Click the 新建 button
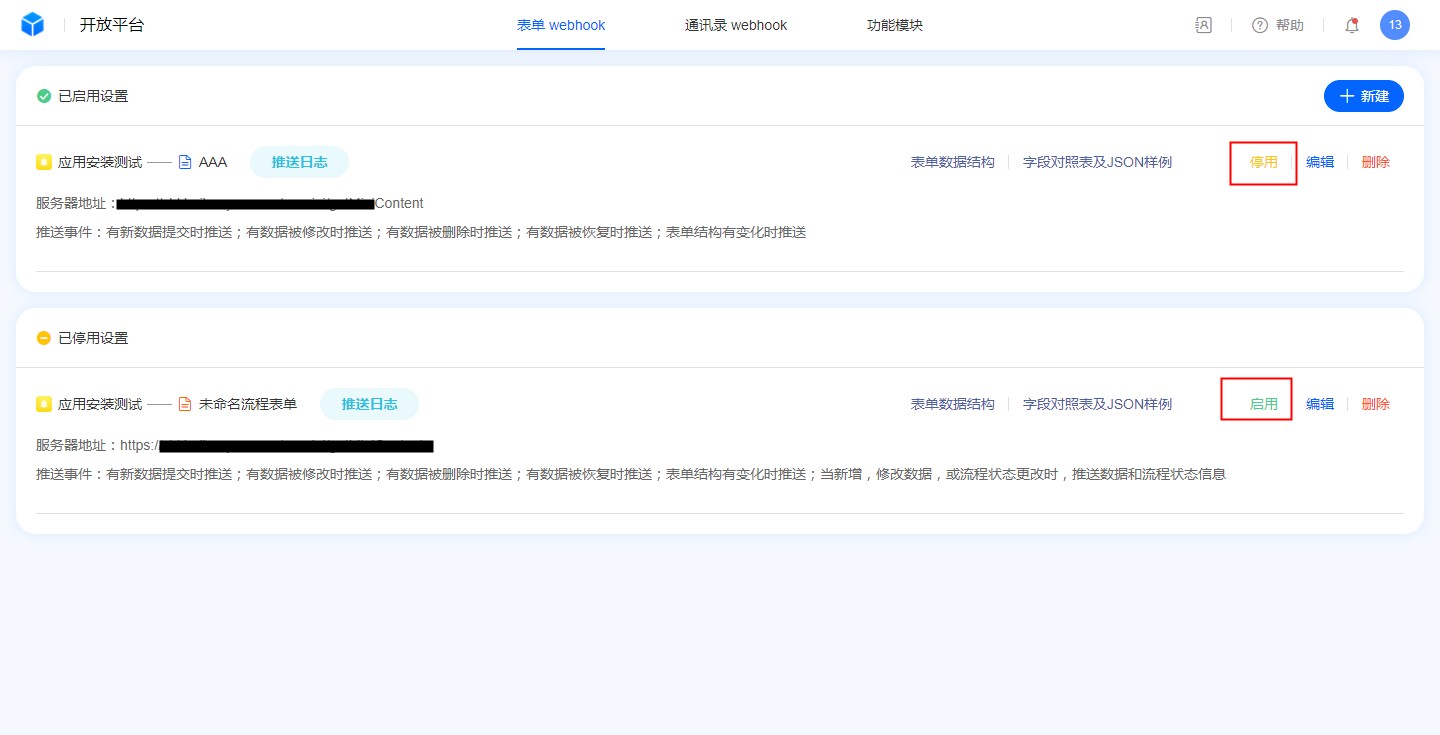The image size is (1440, 735). (x=1364, y=96)
